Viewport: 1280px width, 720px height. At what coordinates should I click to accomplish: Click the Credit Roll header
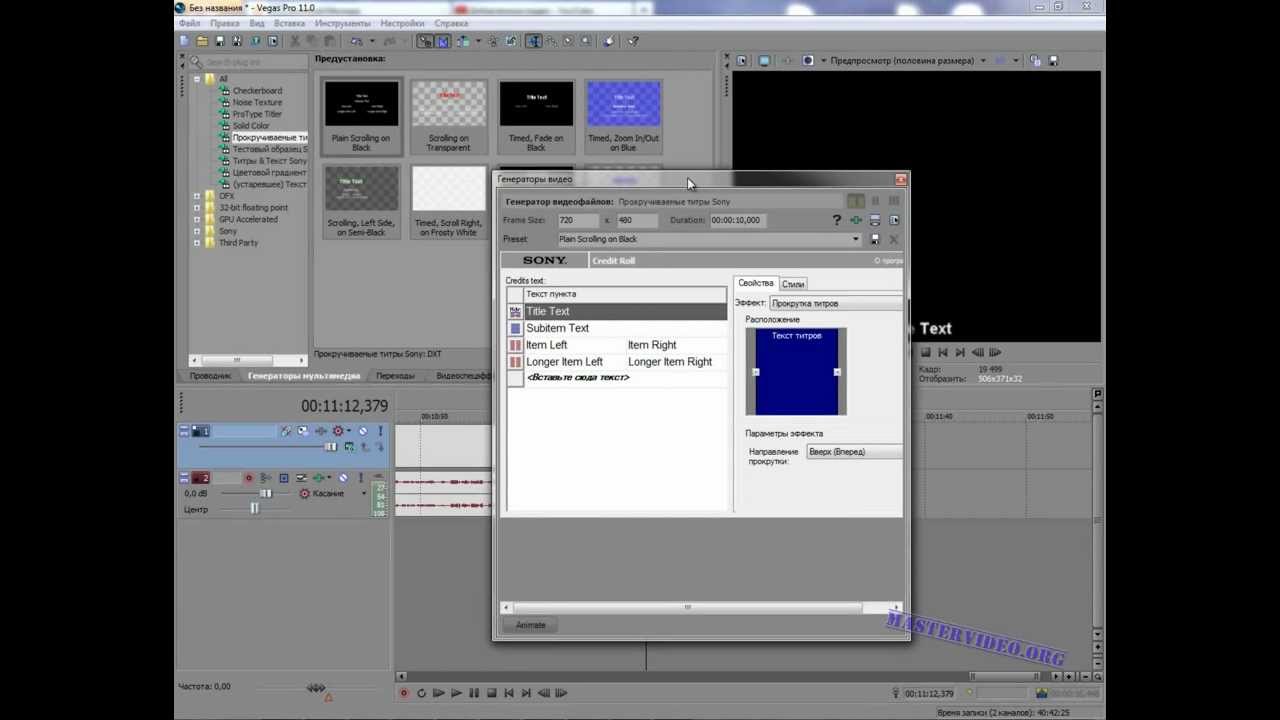613,261
